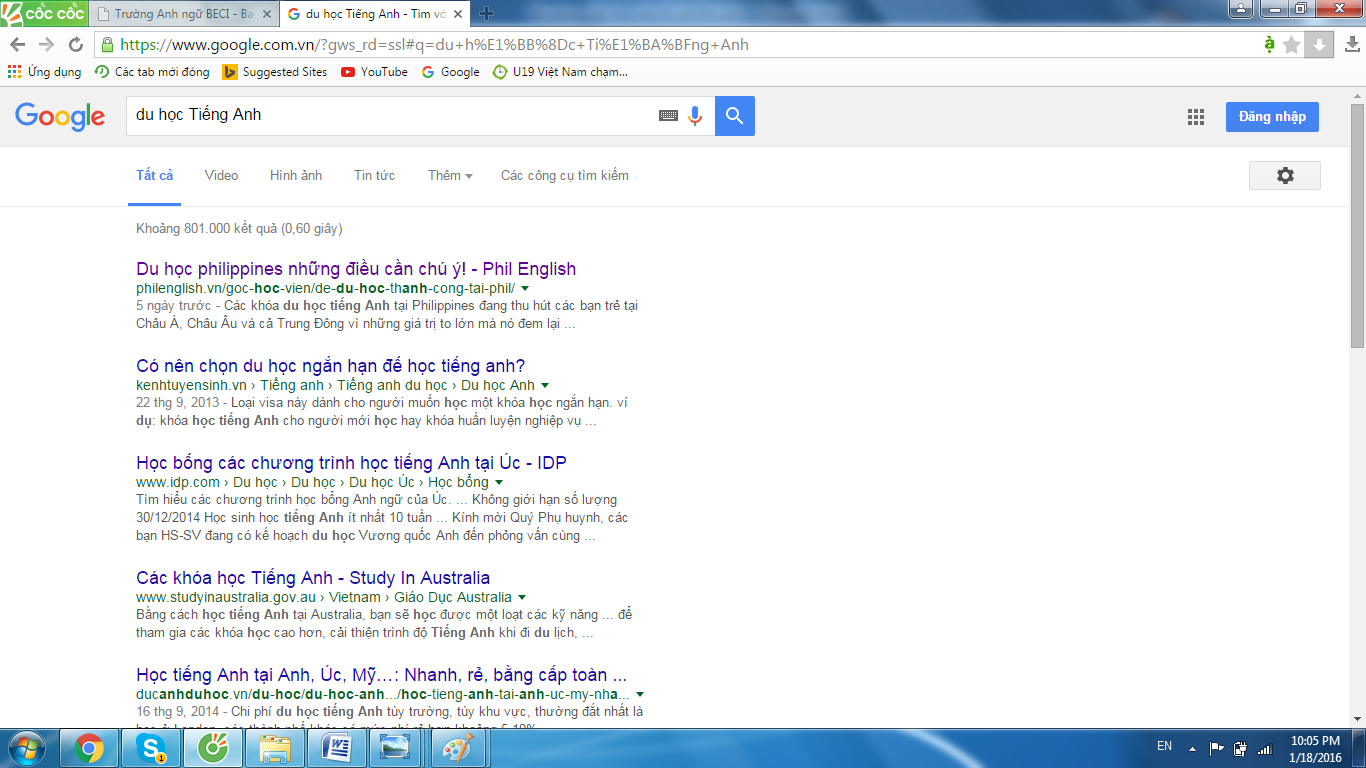
Task: Open the Google apps grid icon
Action: pyautogui.click(x=1196, y=117)
